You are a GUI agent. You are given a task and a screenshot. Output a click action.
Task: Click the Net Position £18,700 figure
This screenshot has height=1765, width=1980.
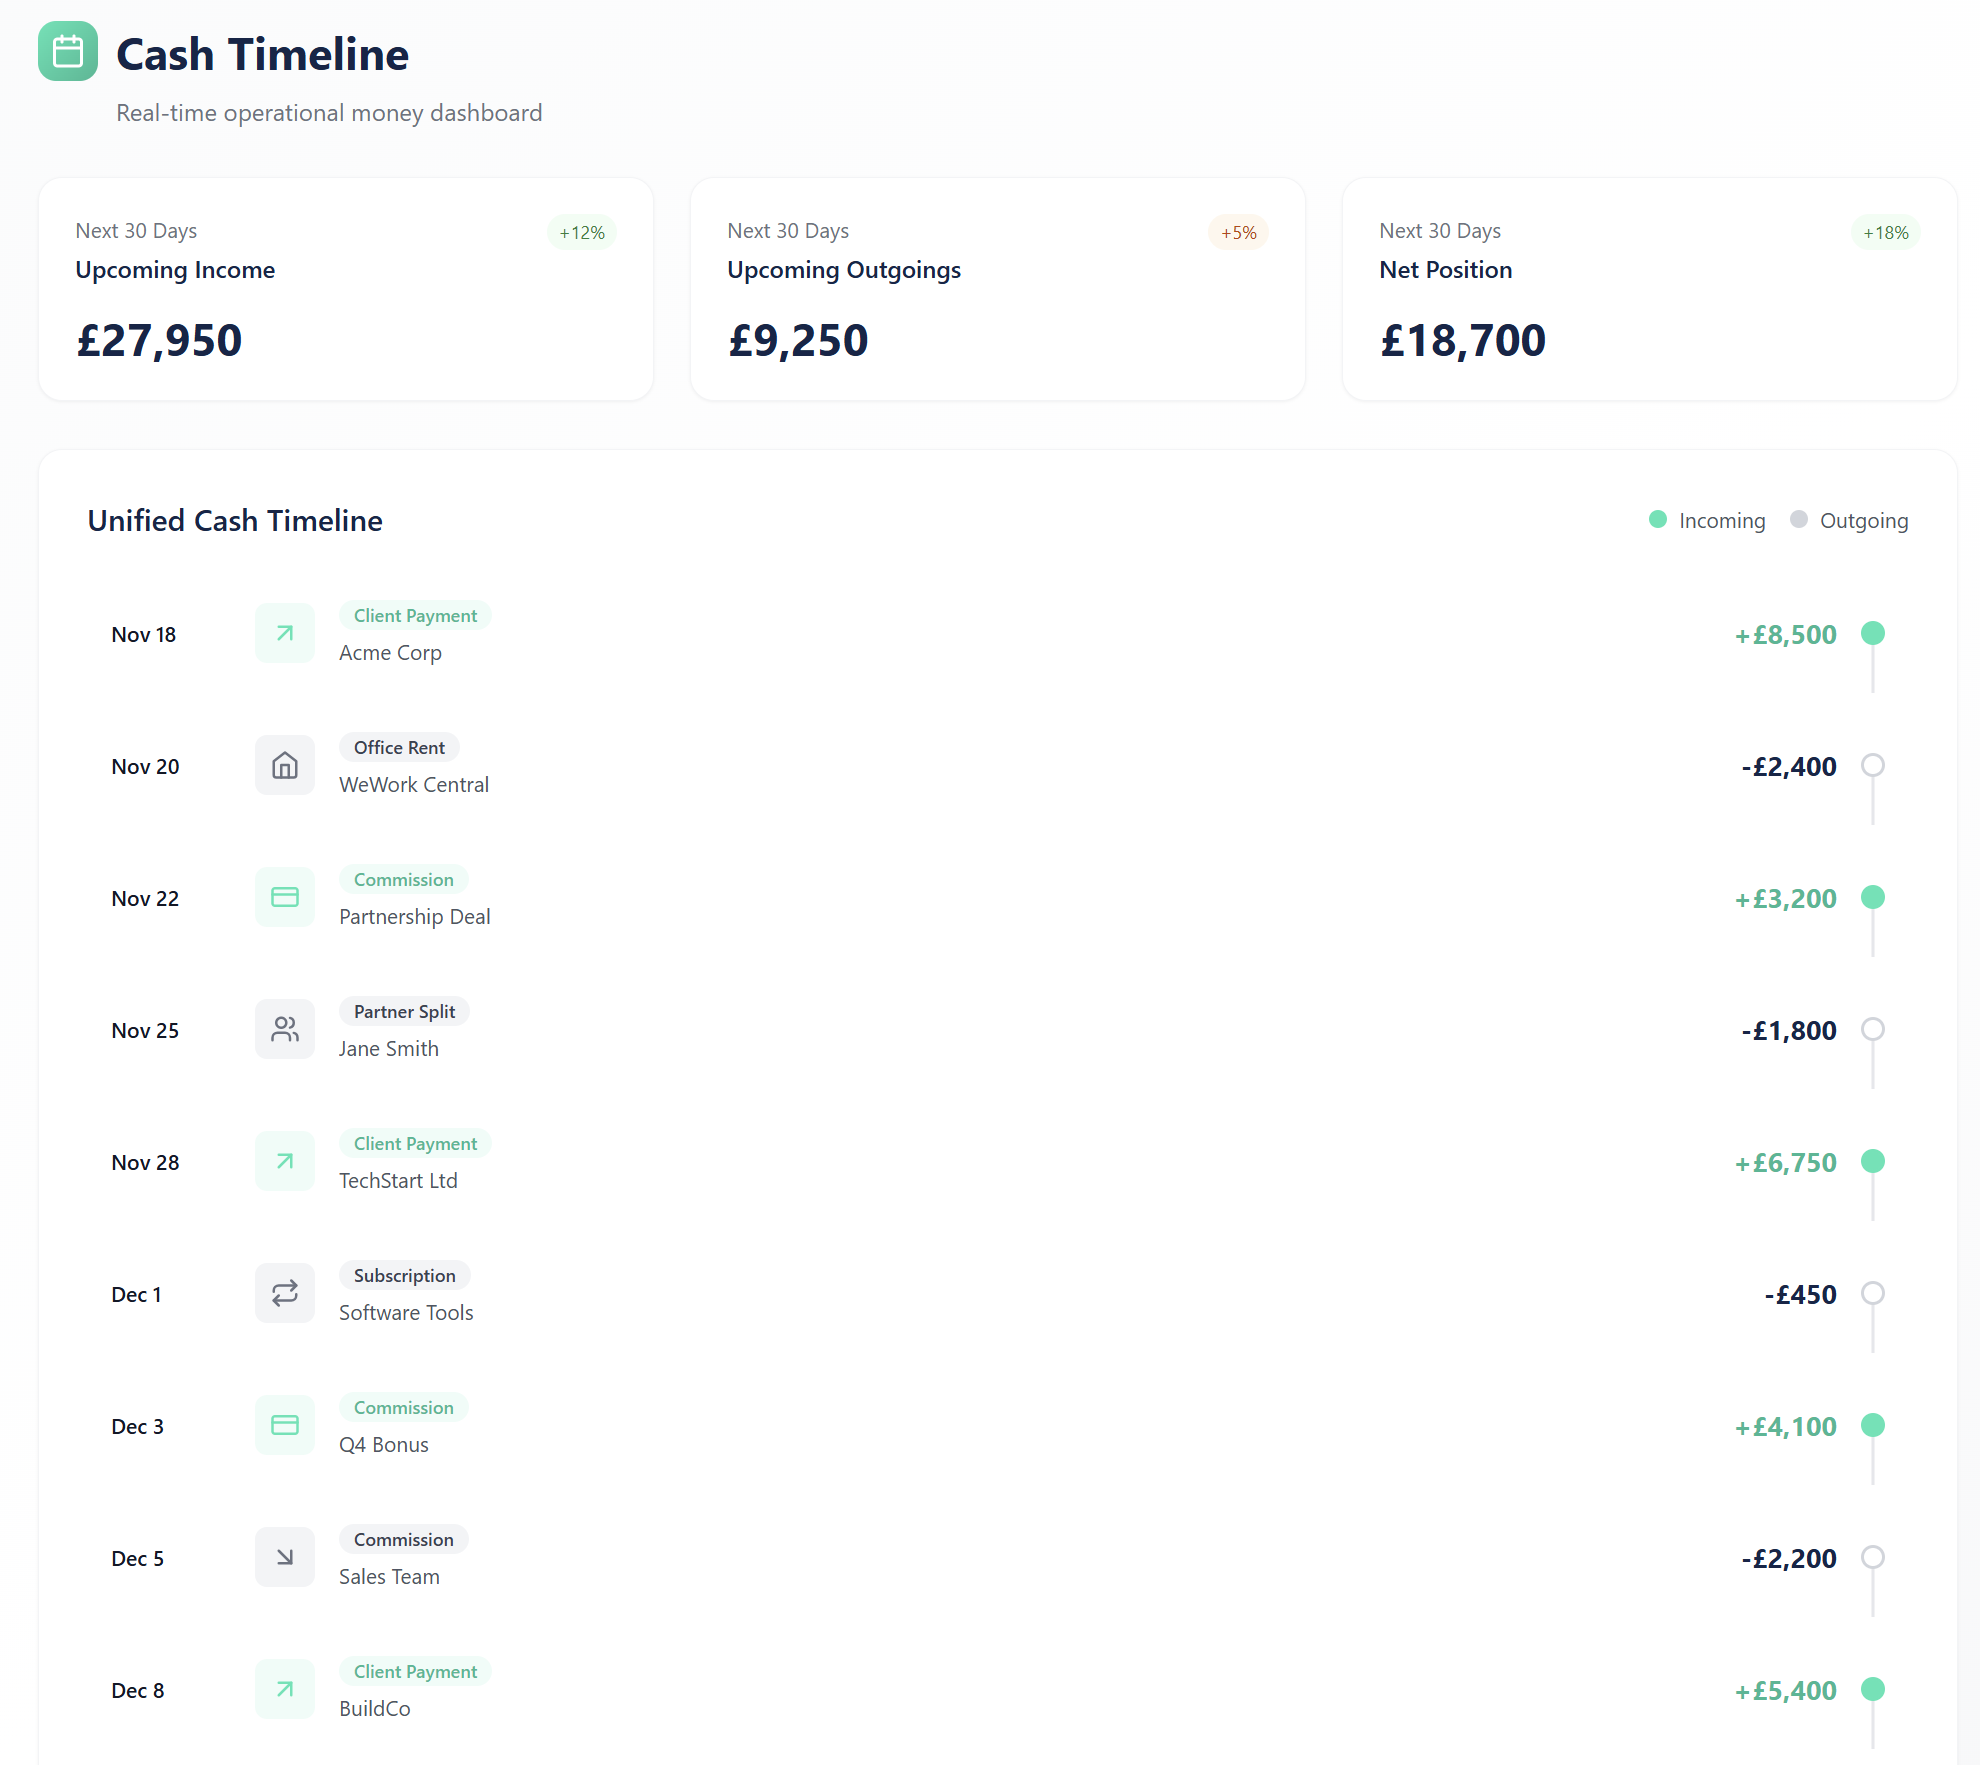(x=1462, y=340)
